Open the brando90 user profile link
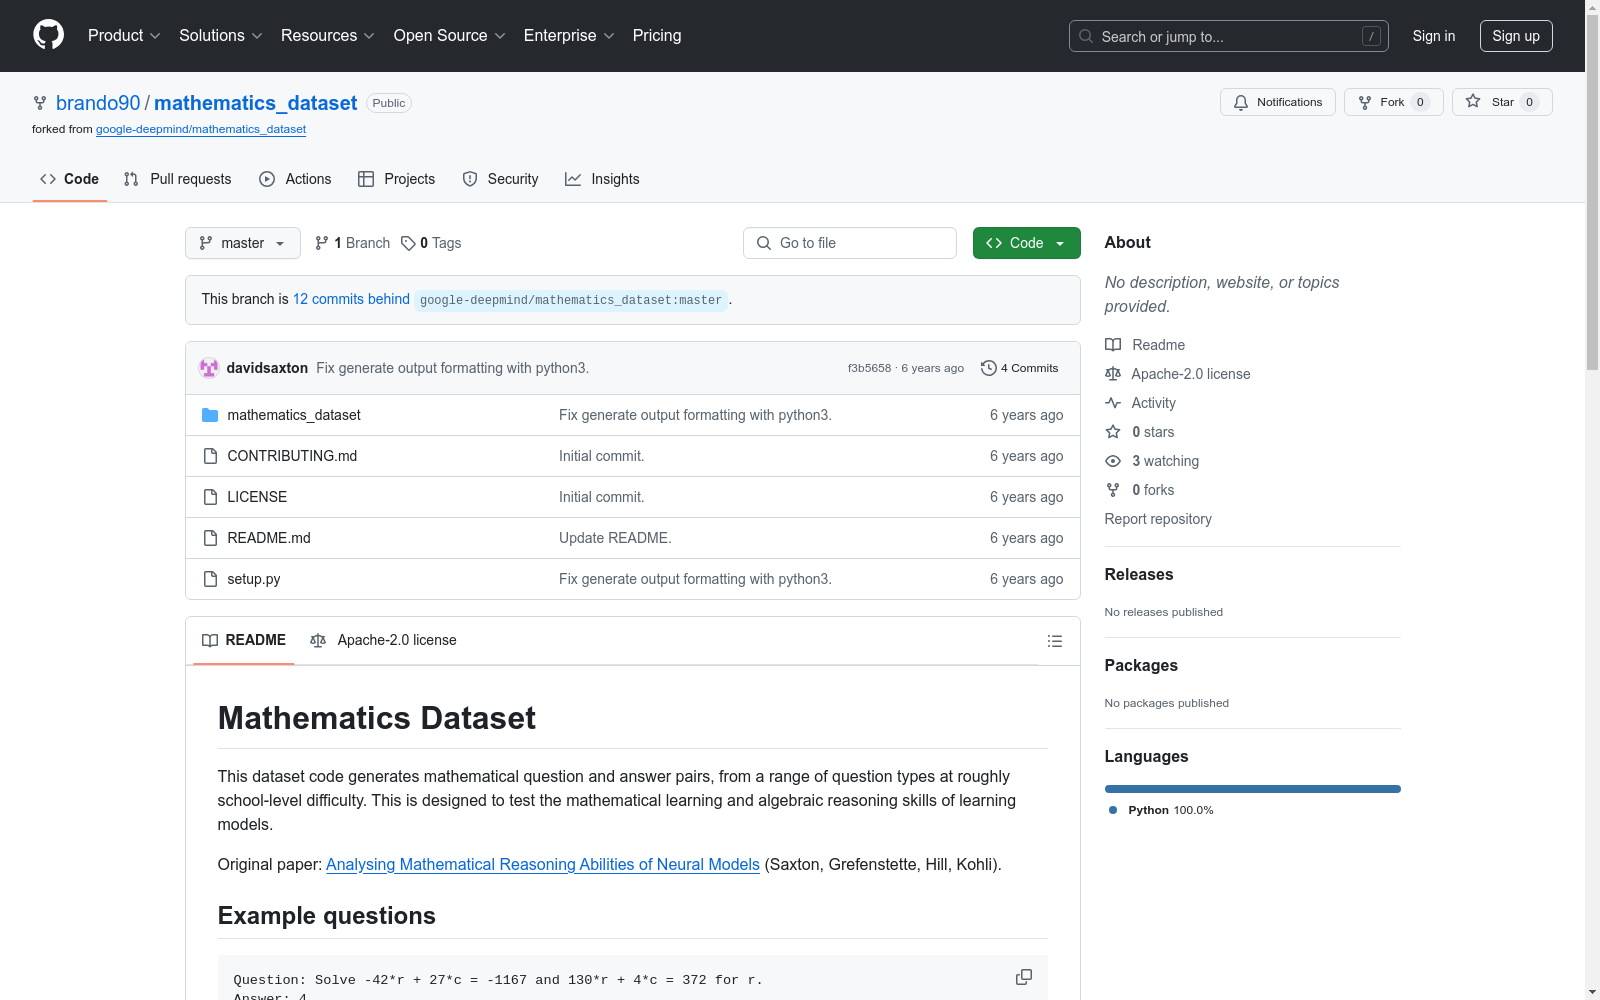The width and height of the screenshot is (1600, 1000). point(98,103)
